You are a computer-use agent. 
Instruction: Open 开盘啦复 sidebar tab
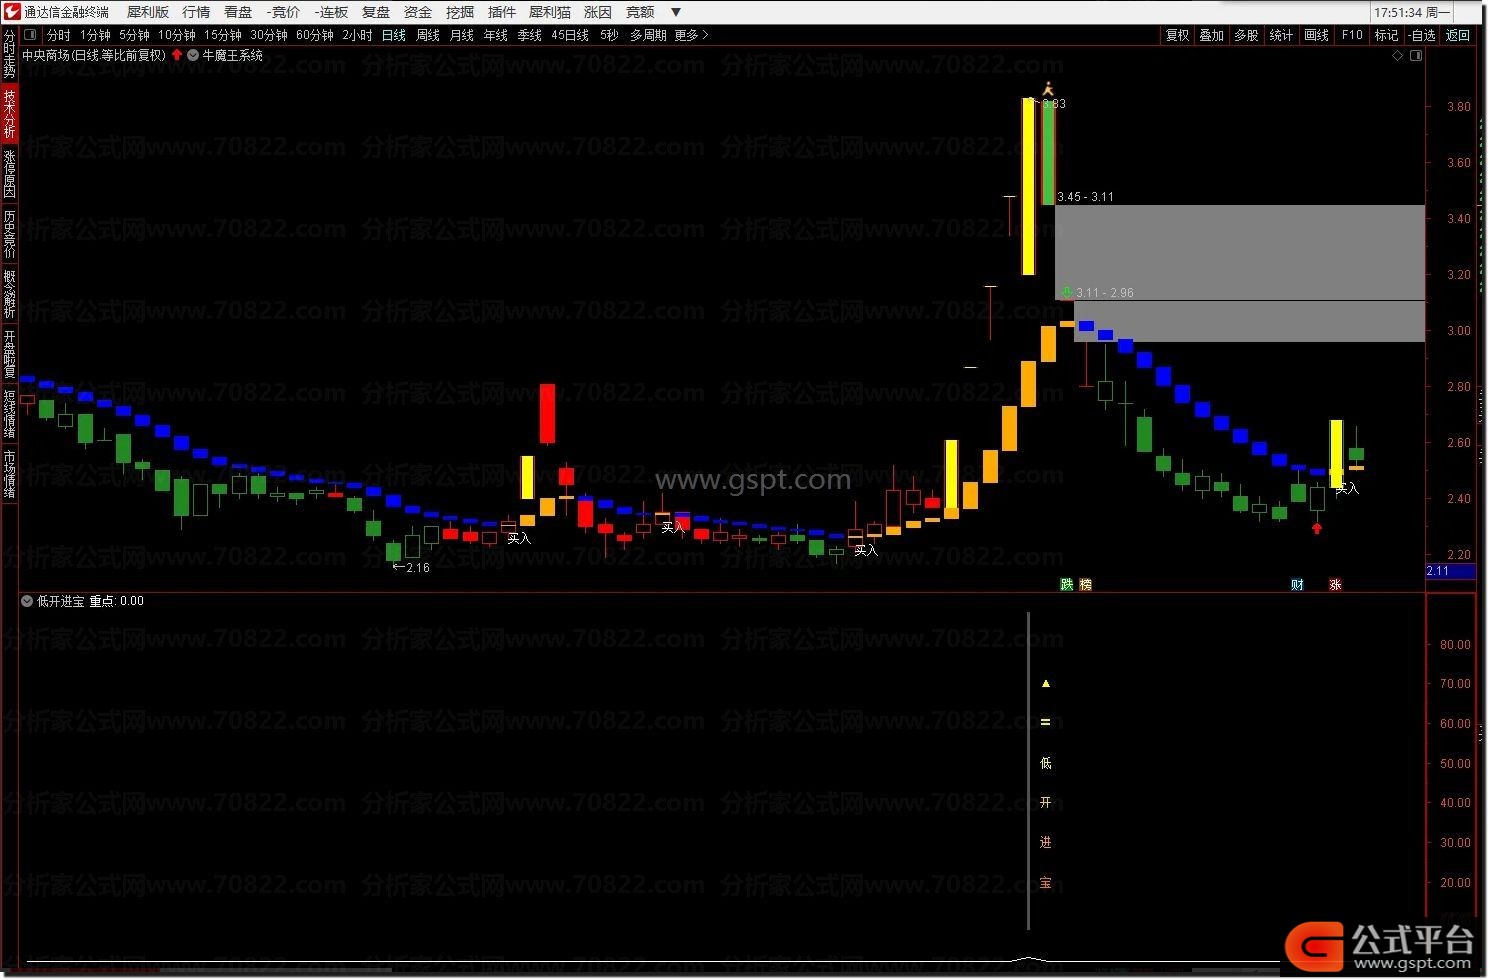(9, 353)
